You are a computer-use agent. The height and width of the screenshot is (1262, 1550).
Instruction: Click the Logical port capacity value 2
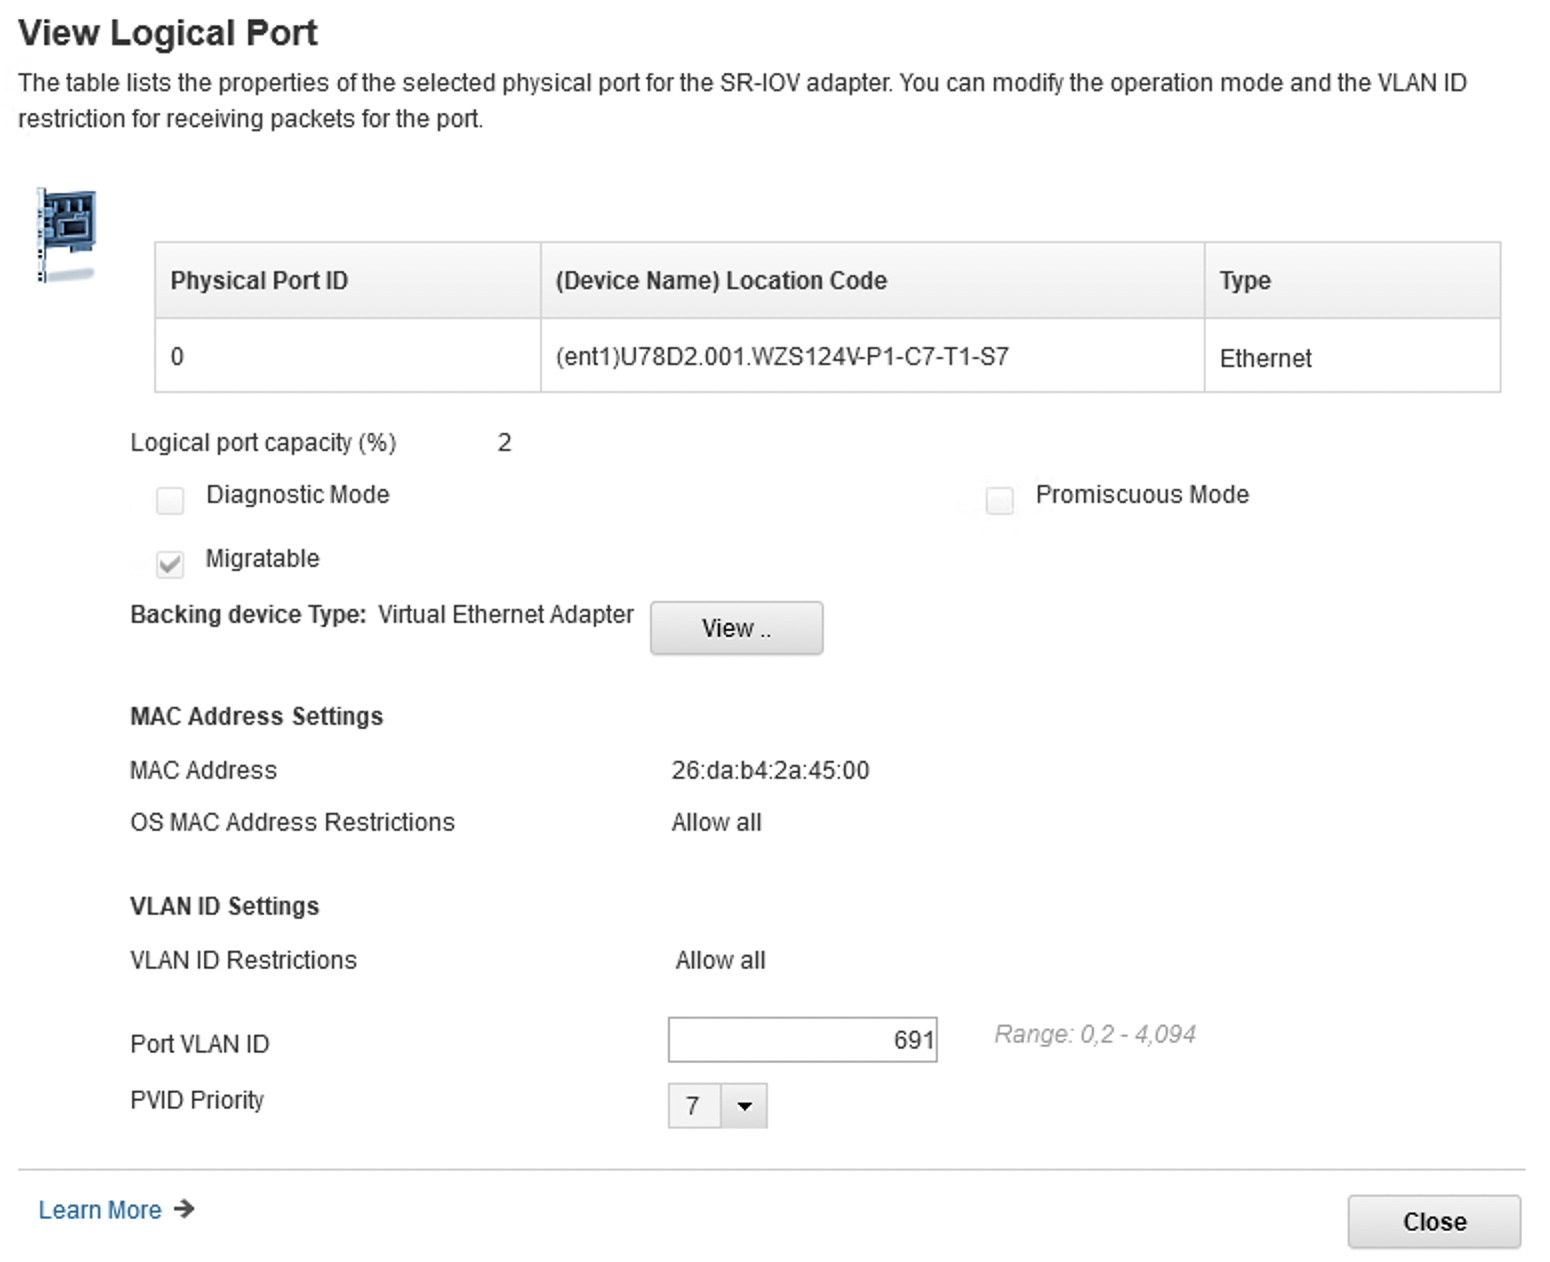504,443
